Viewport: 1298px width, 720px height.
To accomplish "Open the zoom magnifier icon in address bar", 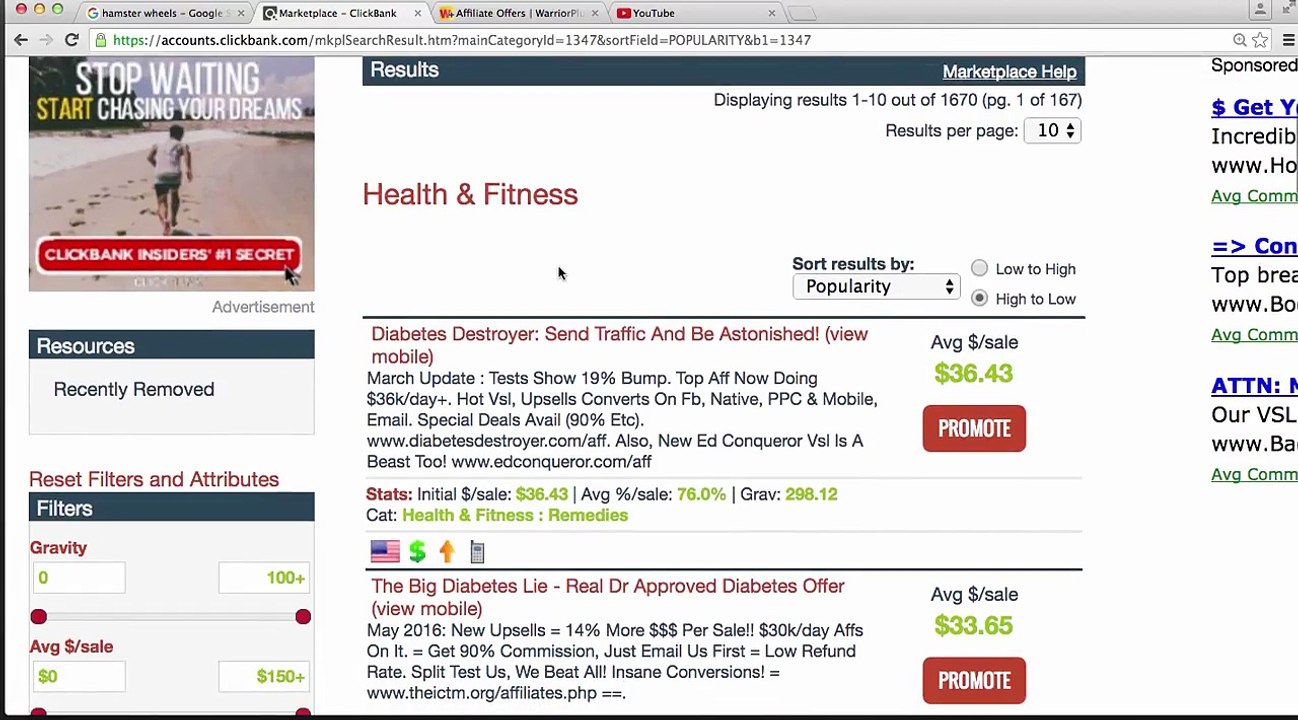I will 1239,40.
